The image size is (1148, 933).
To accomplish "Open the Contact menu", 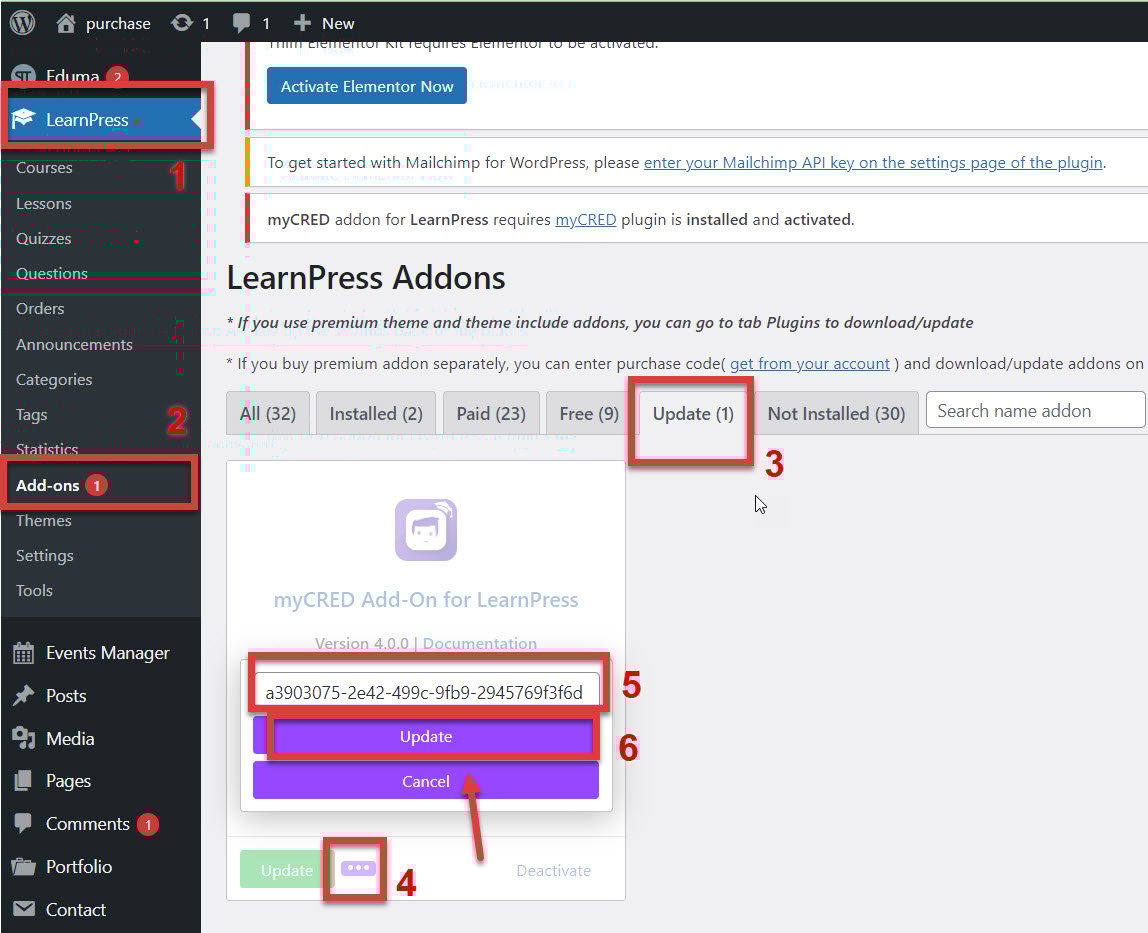I will point(76,910).
